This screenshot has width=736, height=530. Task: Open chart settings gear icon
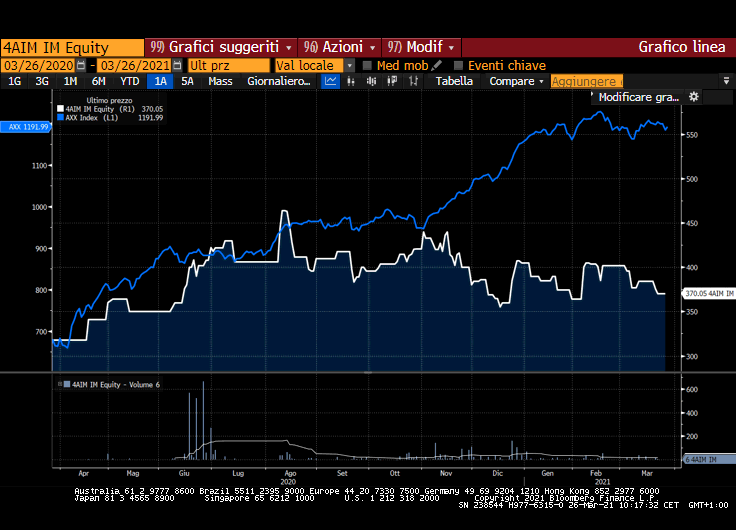(x=694, y=97)
